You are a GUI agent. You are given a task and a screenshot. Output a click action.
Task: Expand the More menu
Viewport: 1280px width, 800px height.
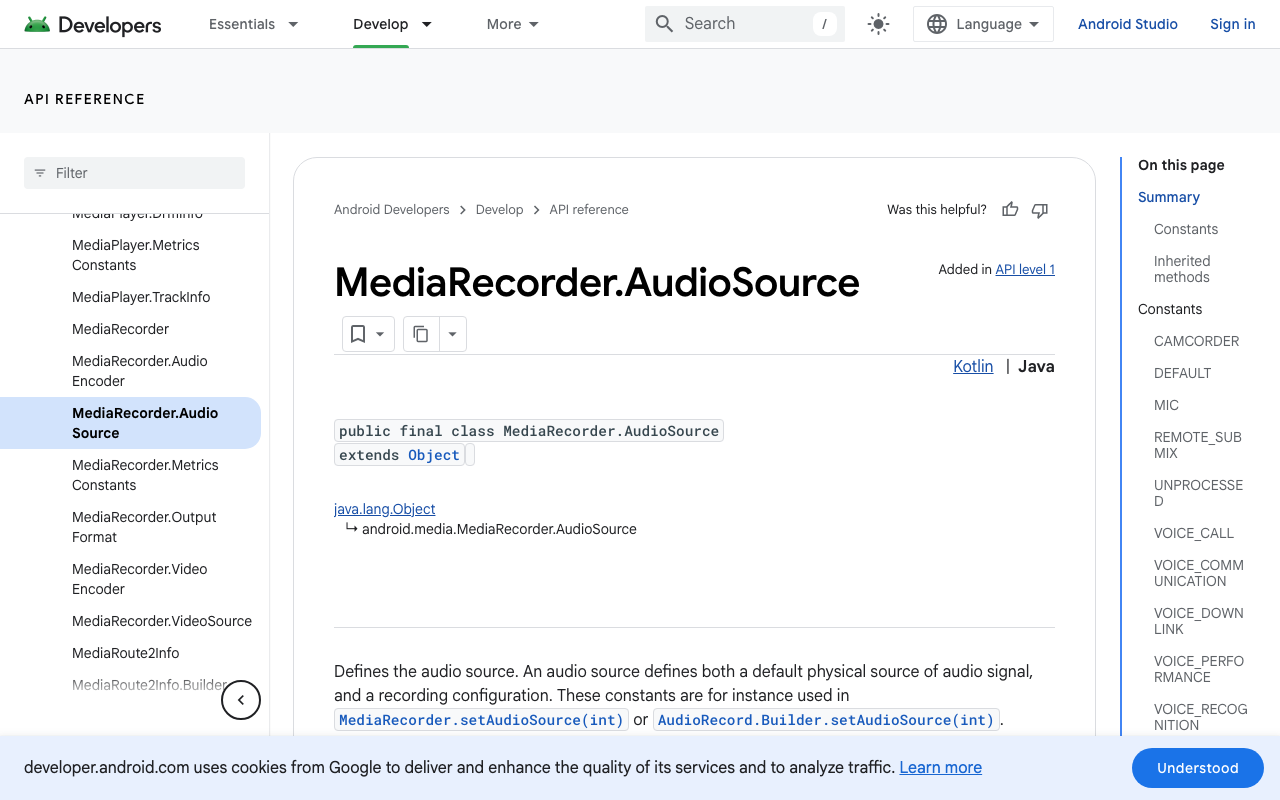click(x=512, y=24)
